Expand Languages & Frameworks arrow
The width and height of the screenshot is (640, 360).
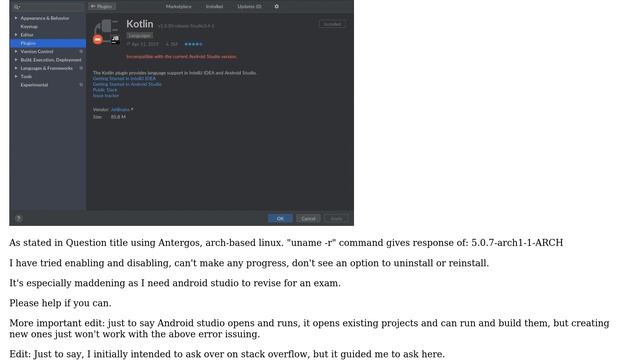coord(16,68)
